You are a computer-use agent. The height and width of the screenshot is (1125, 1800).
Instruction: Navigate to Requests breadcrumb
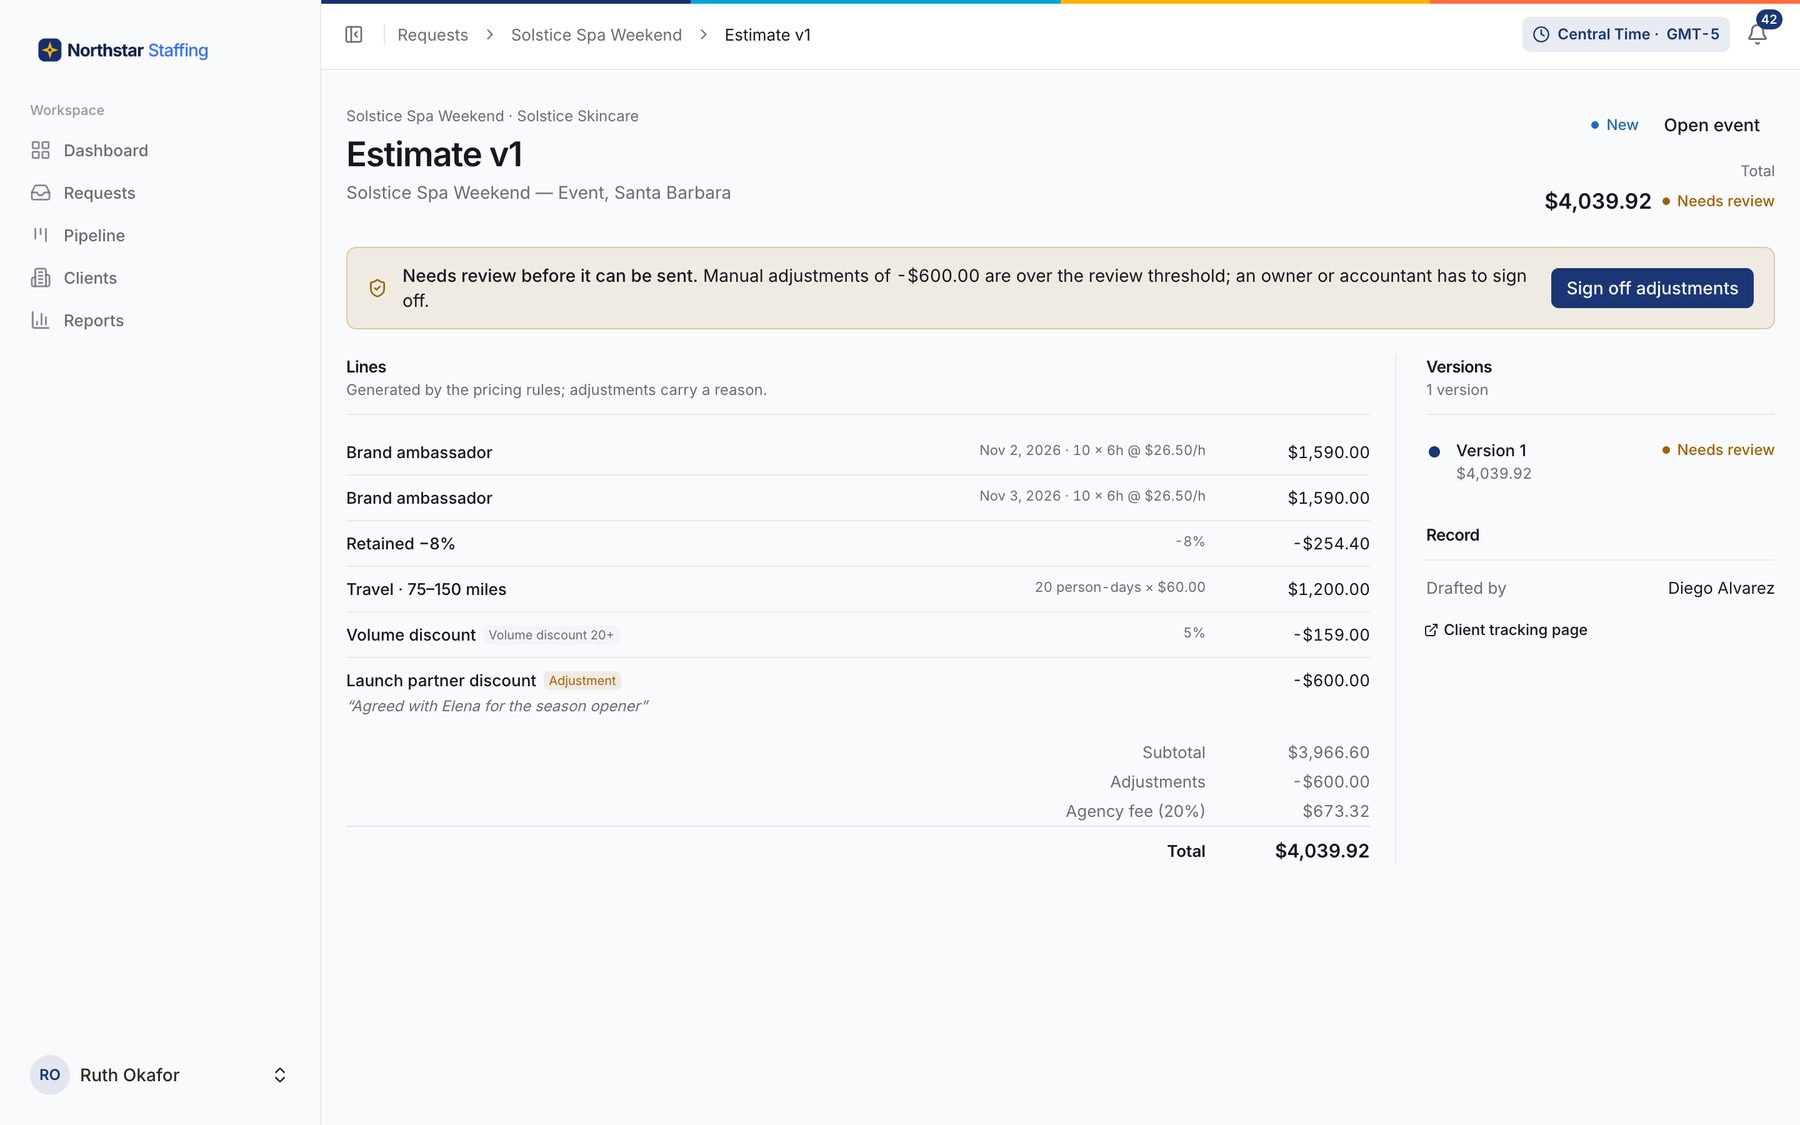pyautogui.click(x=432, y=35)
